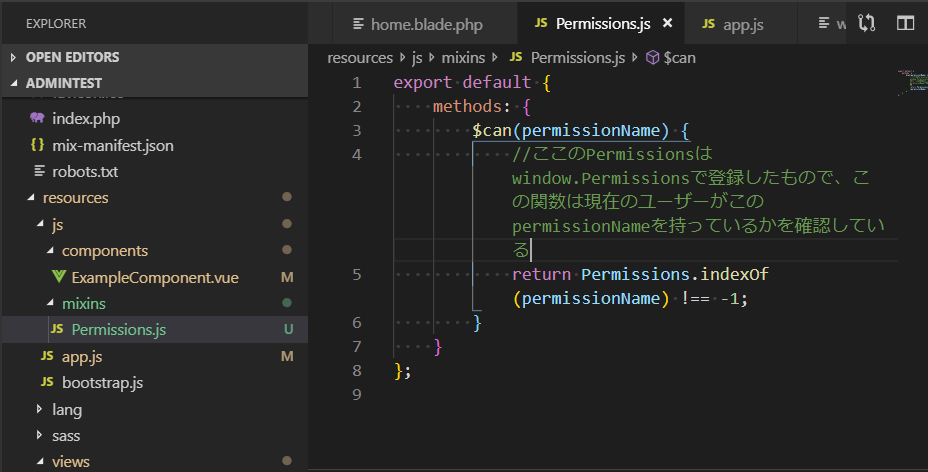Click line number 5 in the gutter

pos(357,274)
